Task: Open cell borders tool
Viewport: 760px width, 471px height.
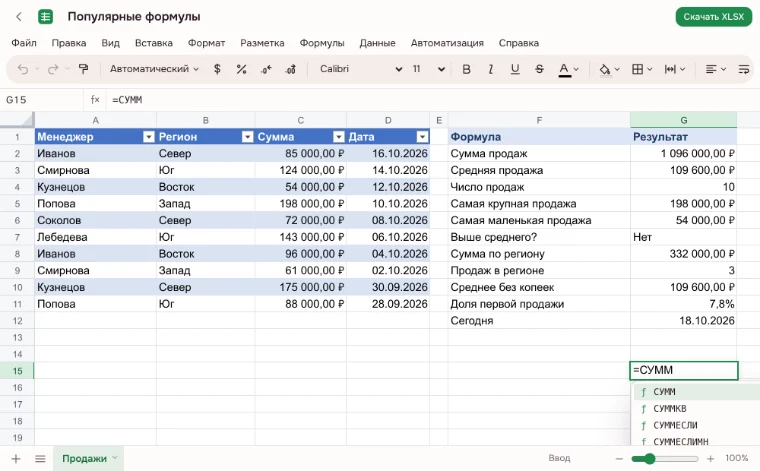Action: coord(637,69)
